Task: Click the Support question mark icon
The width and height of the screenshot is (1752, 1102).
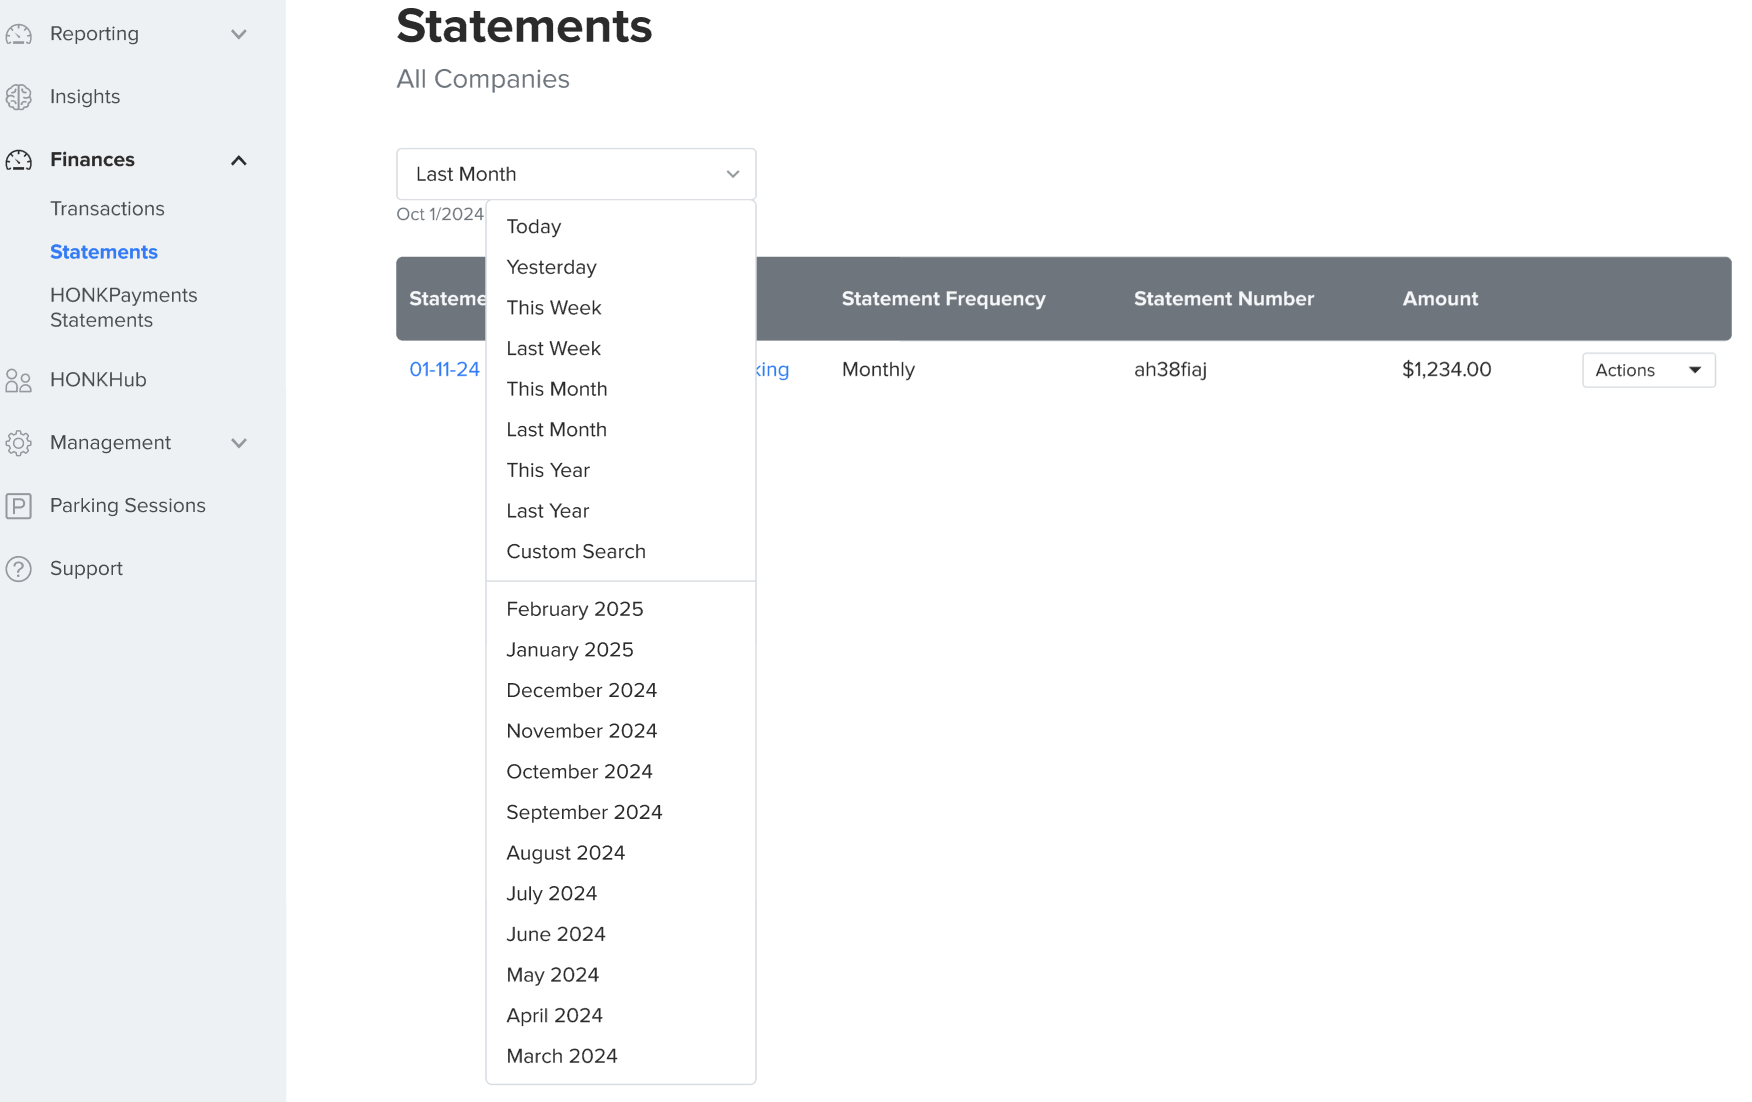Action: (19, 569)
